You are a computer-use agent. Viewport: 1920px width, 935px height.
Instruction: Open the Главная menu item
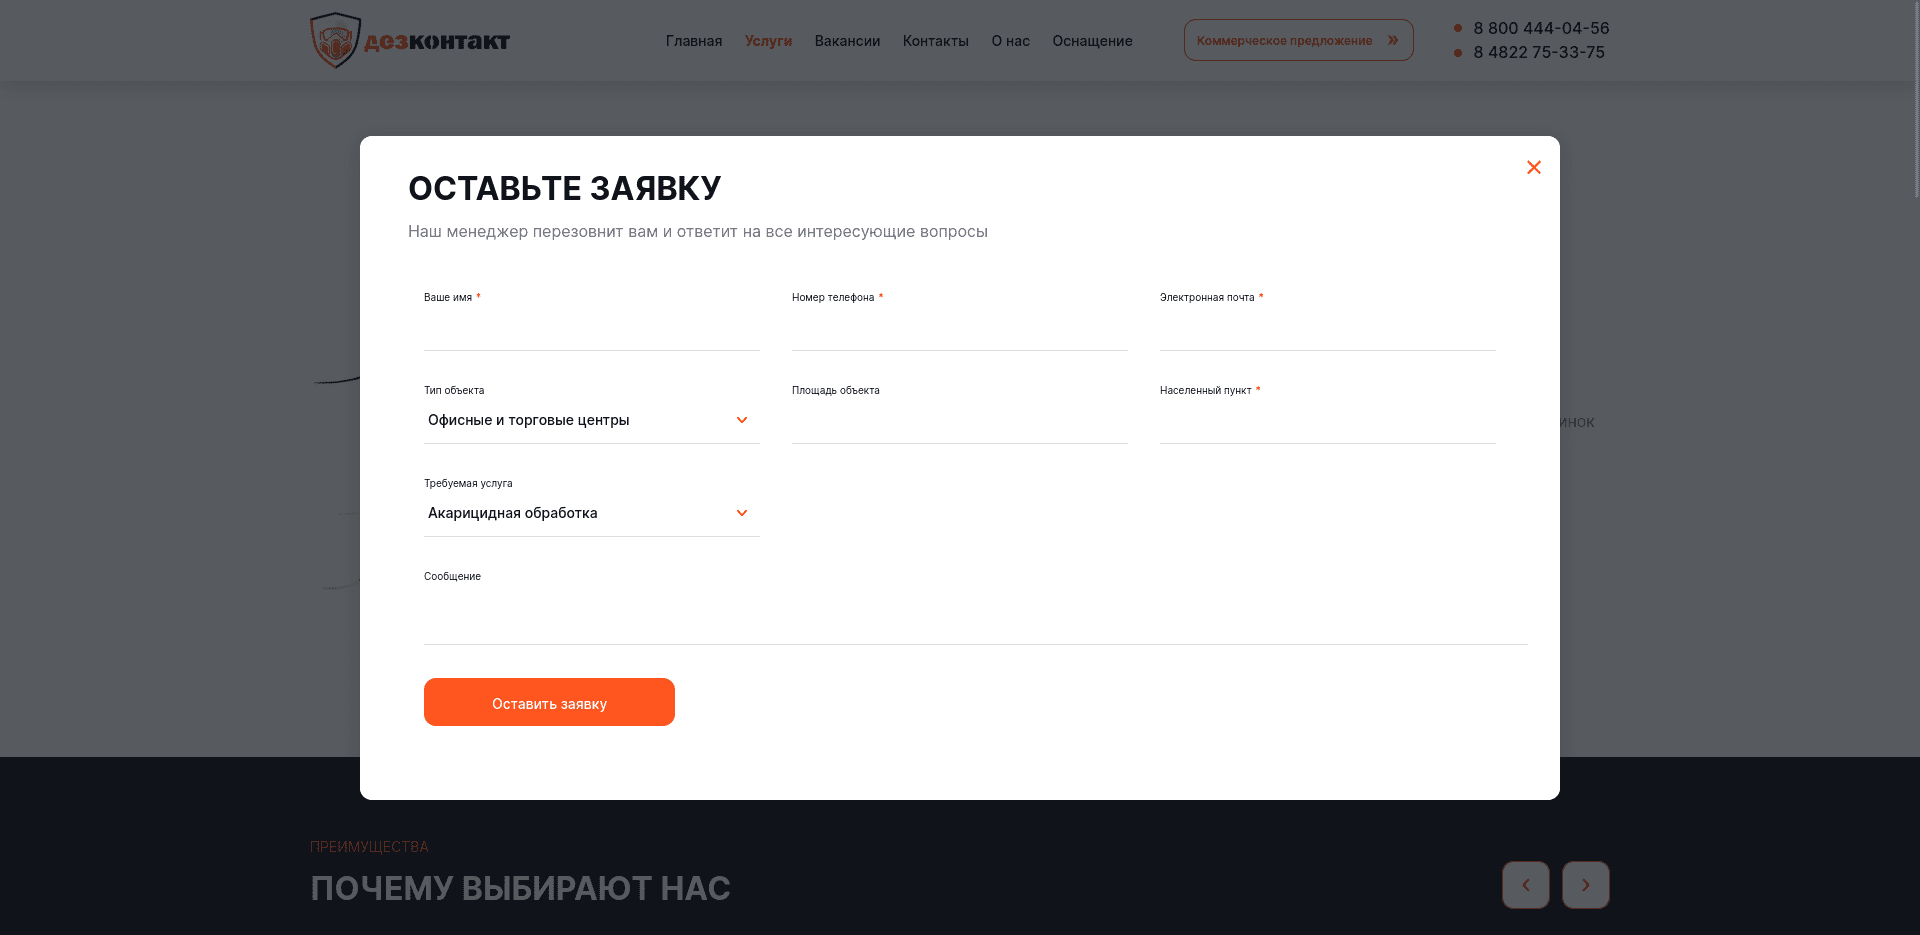(x=694, y=41)
